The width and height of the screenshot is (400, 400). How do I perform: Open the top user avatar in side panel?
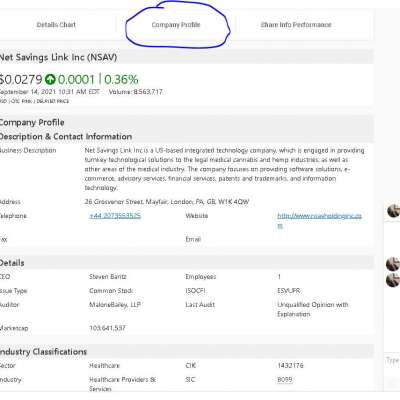pyautogui.click(x=393, y=211)
